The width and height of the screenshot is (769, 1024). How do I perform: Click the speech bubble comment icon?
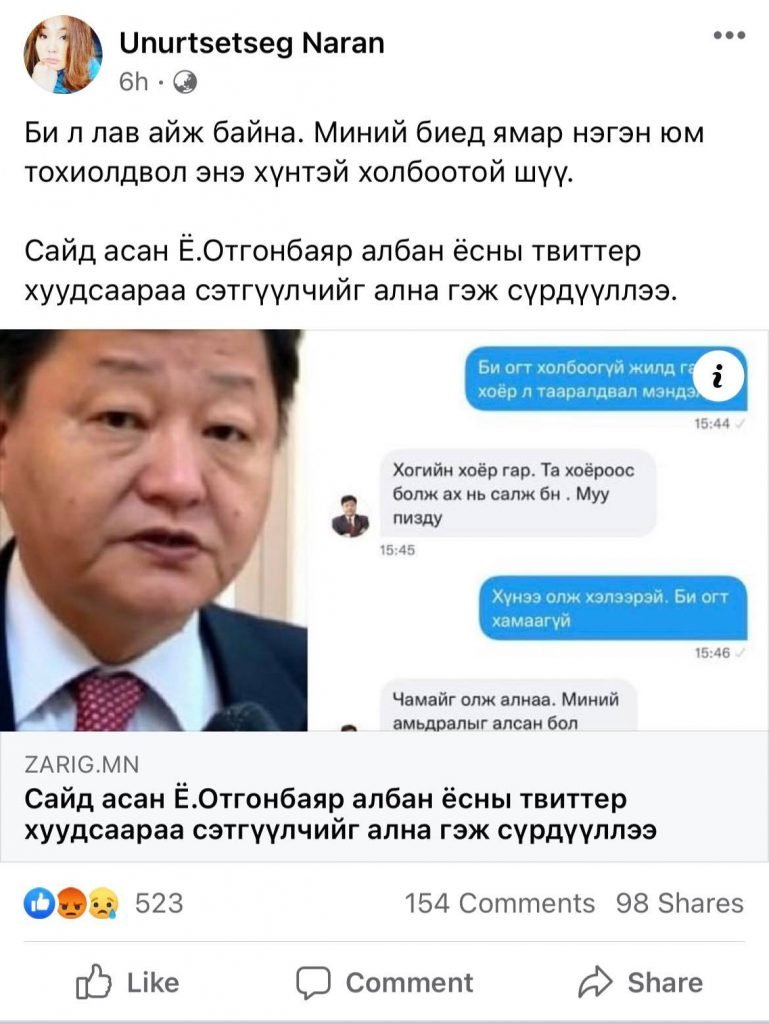coord(313,982)
